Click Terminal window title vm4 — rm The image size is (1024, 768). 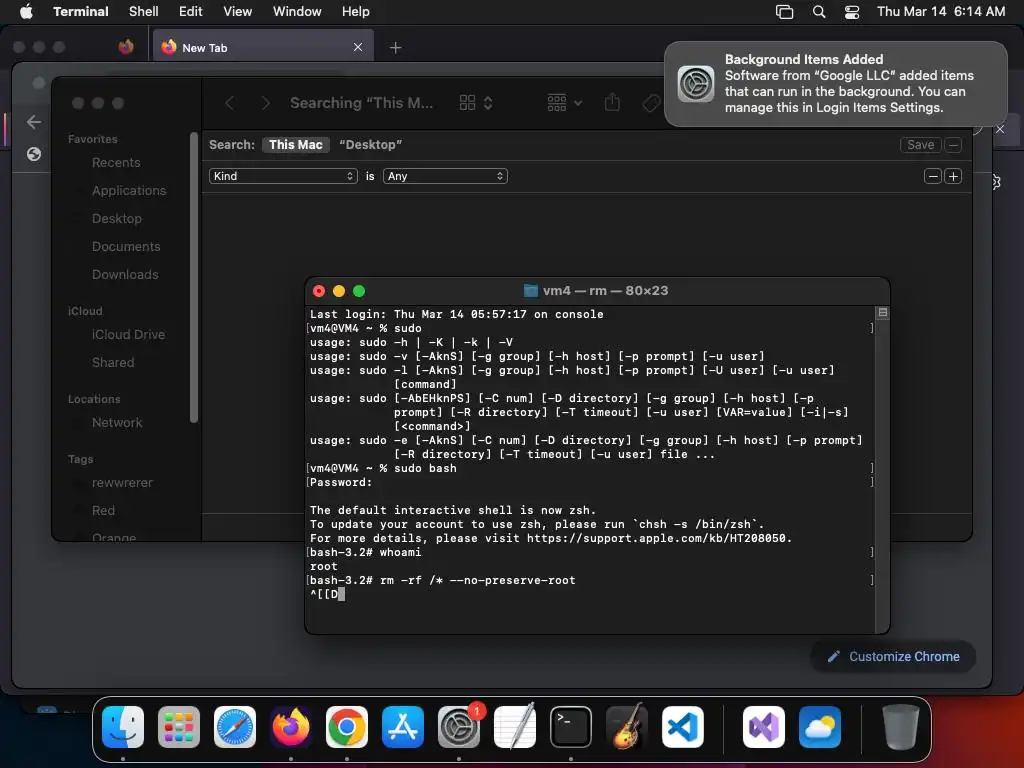pyautogui.click(x=605, y=291)
